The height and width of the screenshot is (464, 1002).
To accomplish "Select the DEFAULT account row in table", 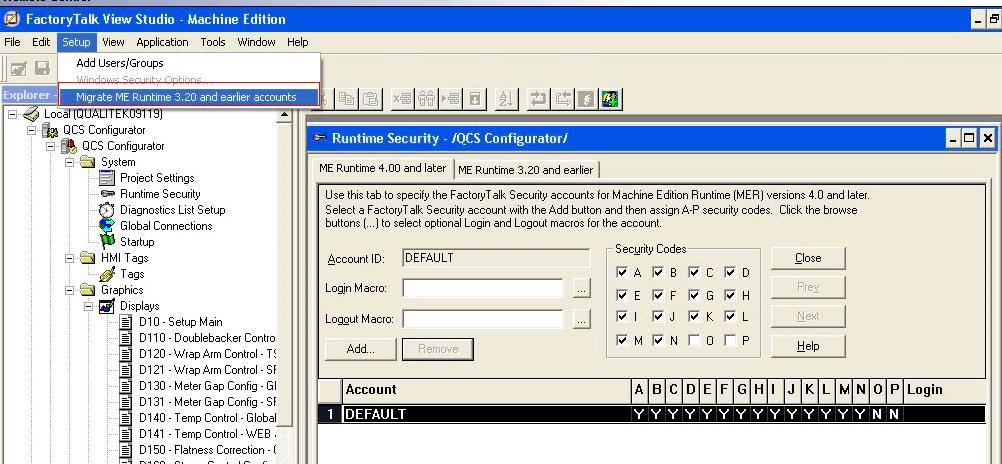I will (652, 414).
